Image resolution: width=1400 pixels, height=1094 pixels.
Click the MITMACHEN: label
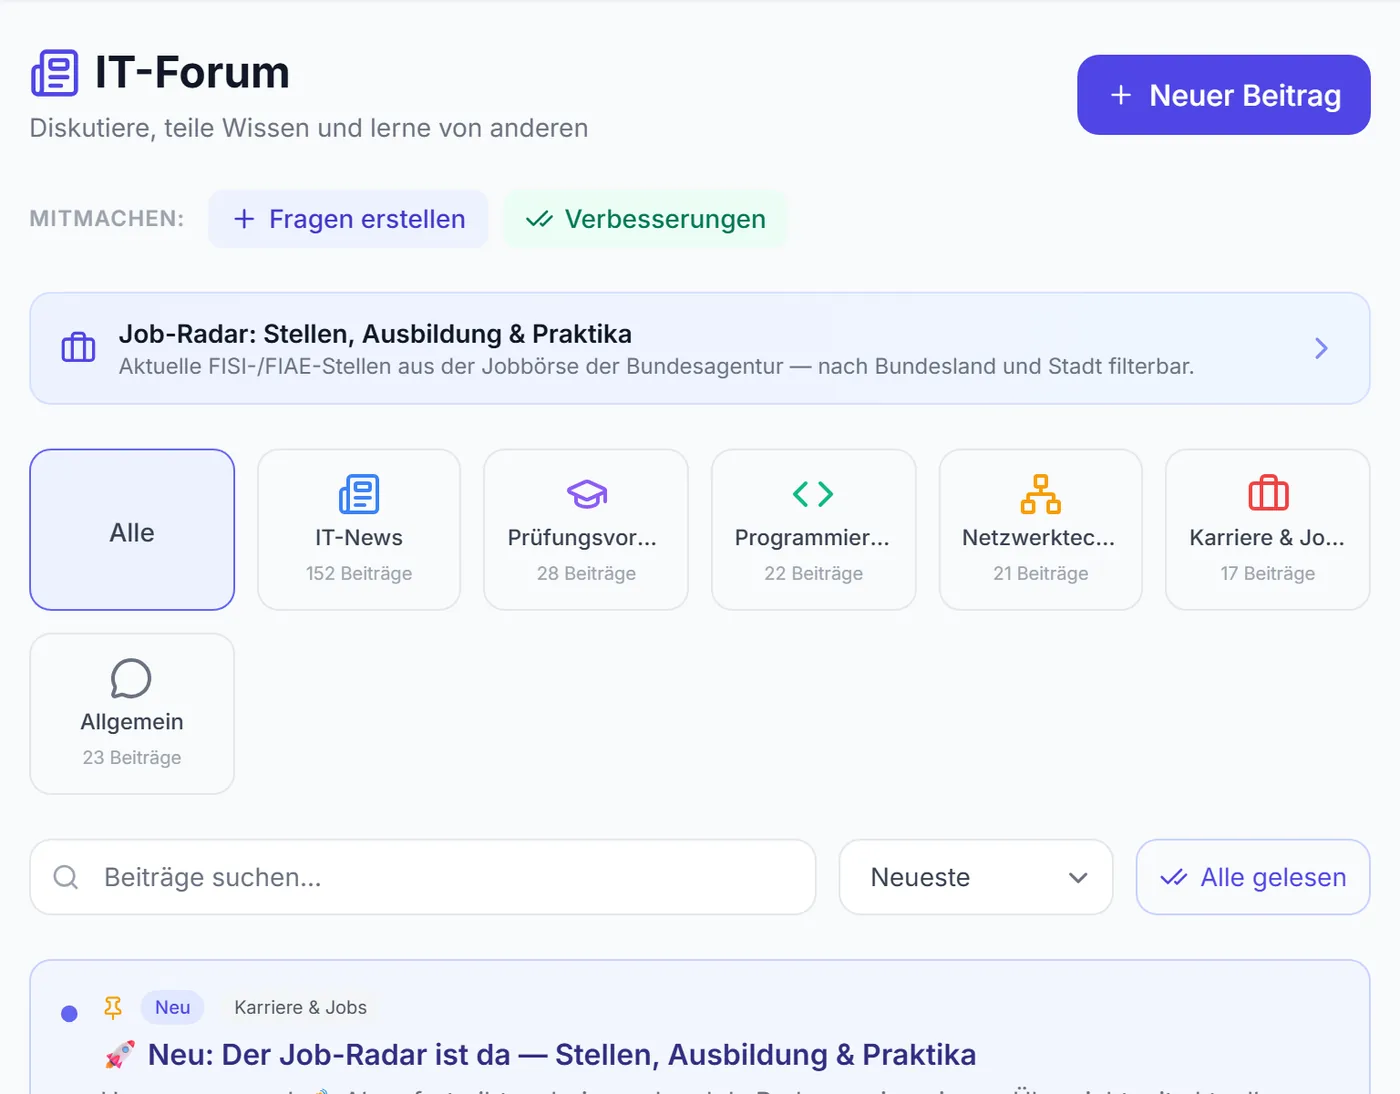coord(107,218)
